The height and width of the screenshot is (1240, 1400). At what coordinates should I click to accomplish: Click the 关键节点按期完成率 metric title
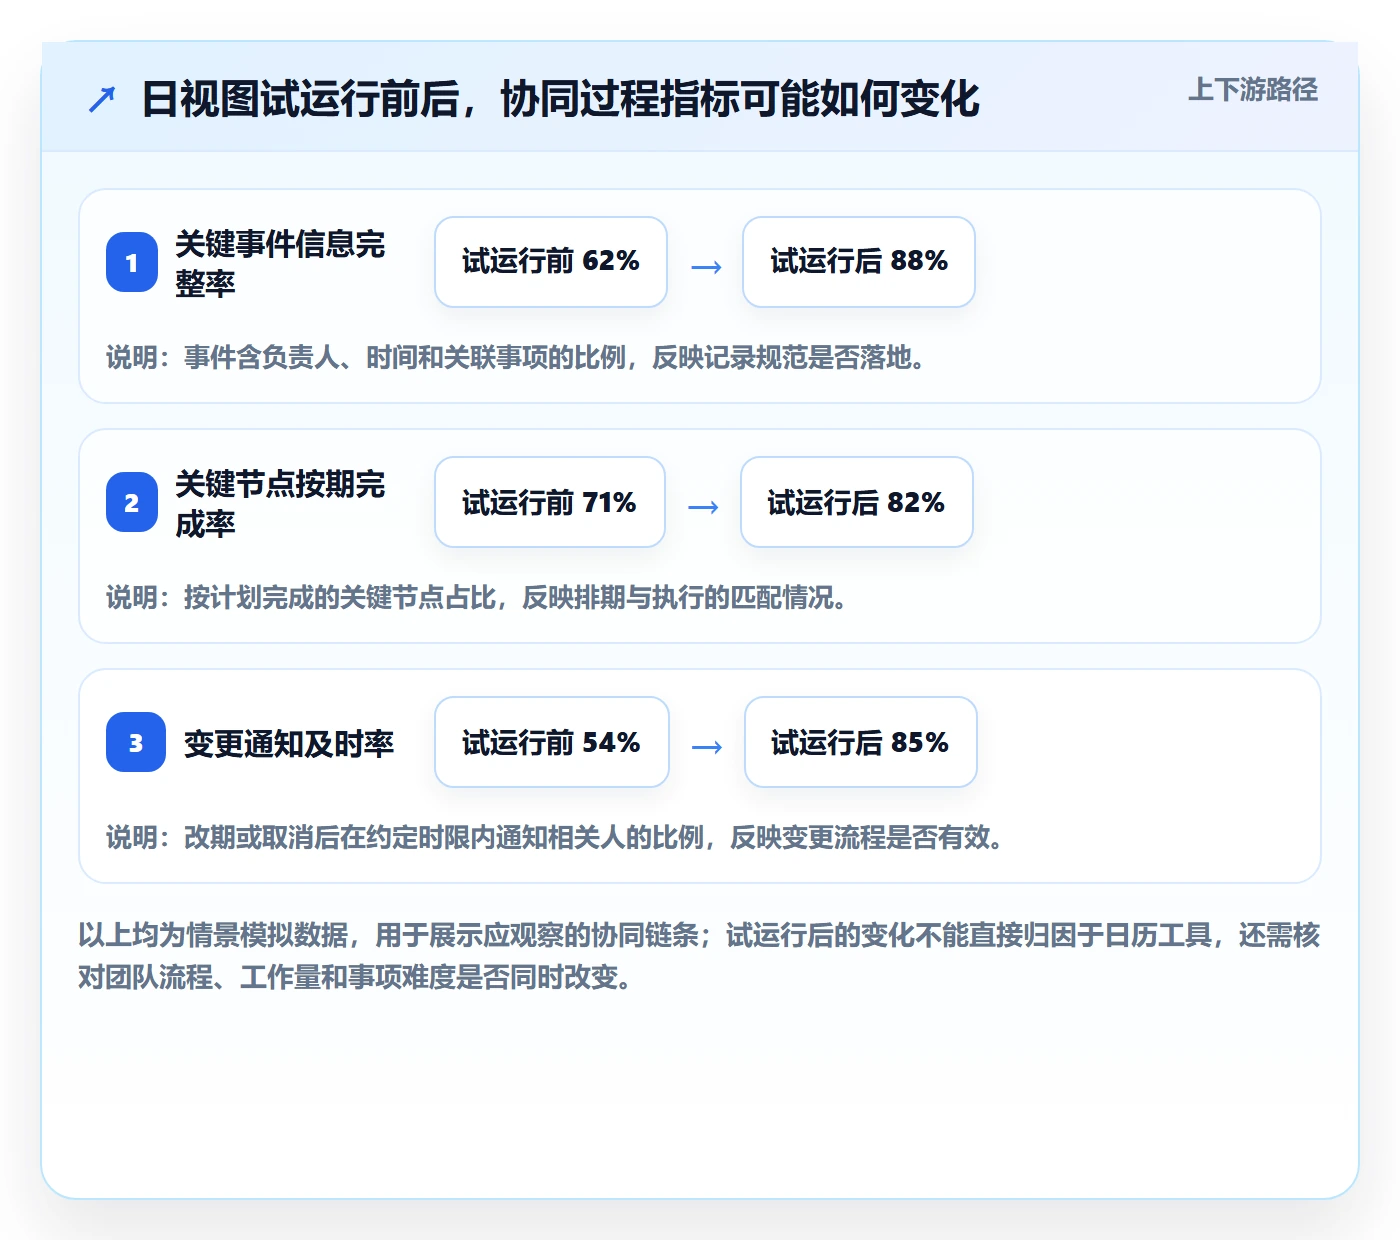(x=280, y=503)
